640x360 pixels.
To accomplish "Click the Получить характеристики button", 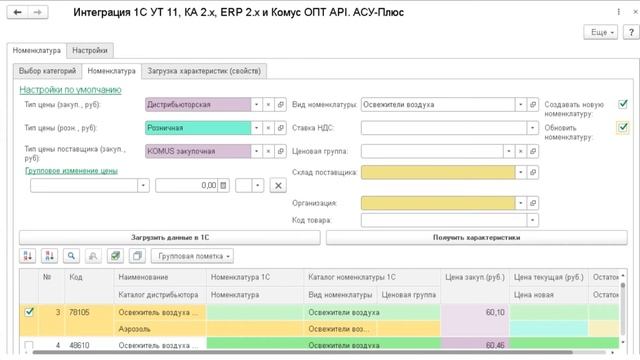I will coord(476,238).
